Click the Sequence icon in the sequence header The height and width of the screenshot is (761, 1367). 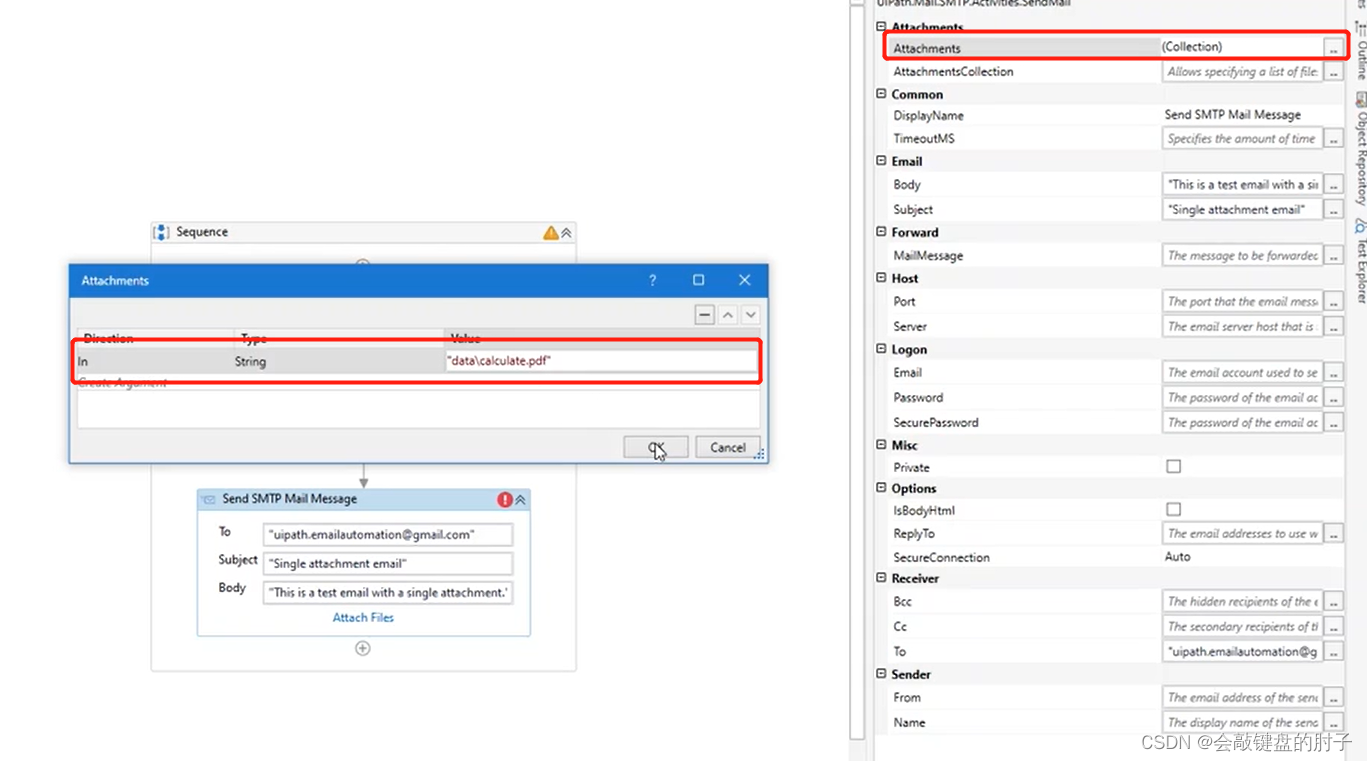tap(161, 232)
